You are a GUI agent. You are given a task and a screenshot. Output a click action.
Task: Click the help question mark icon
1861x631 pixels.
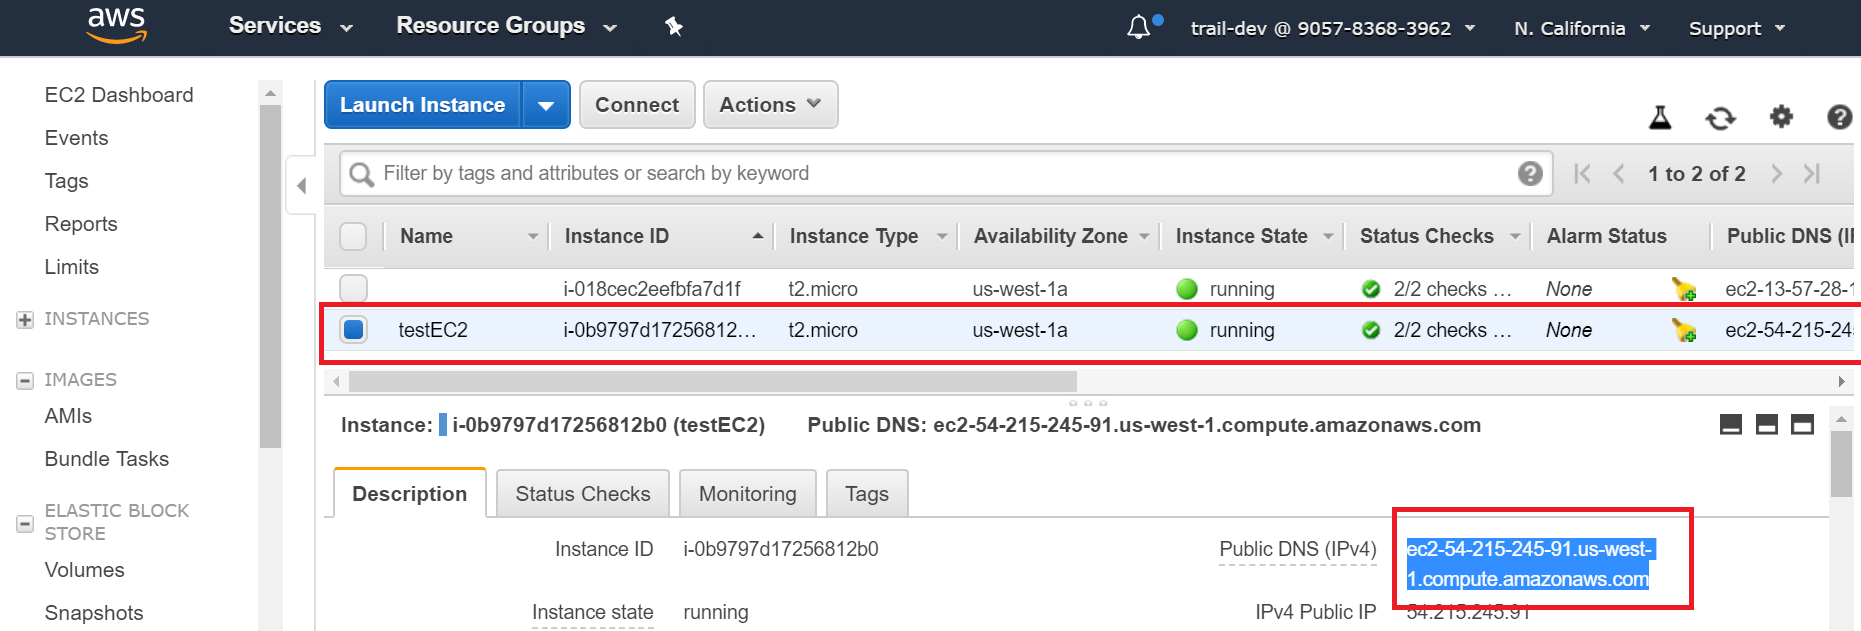[x=1839, y=117]
